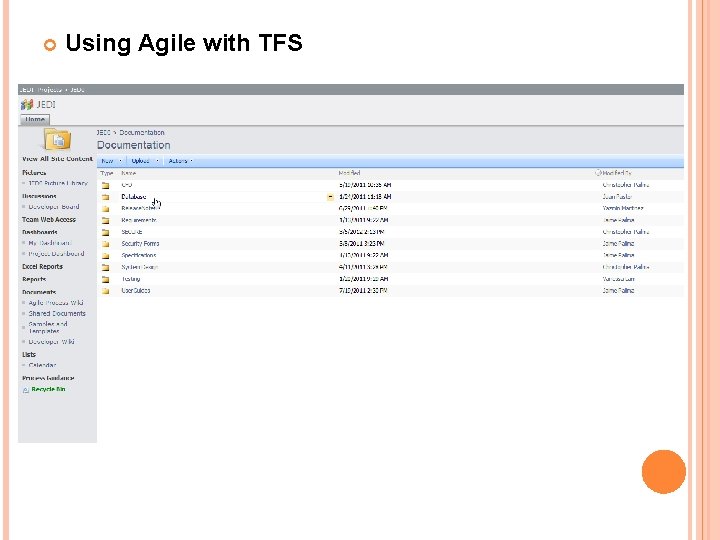Screen dimensions: 720x540
Task: Open Agile Process Wiki link
Action: coord(56,303)
